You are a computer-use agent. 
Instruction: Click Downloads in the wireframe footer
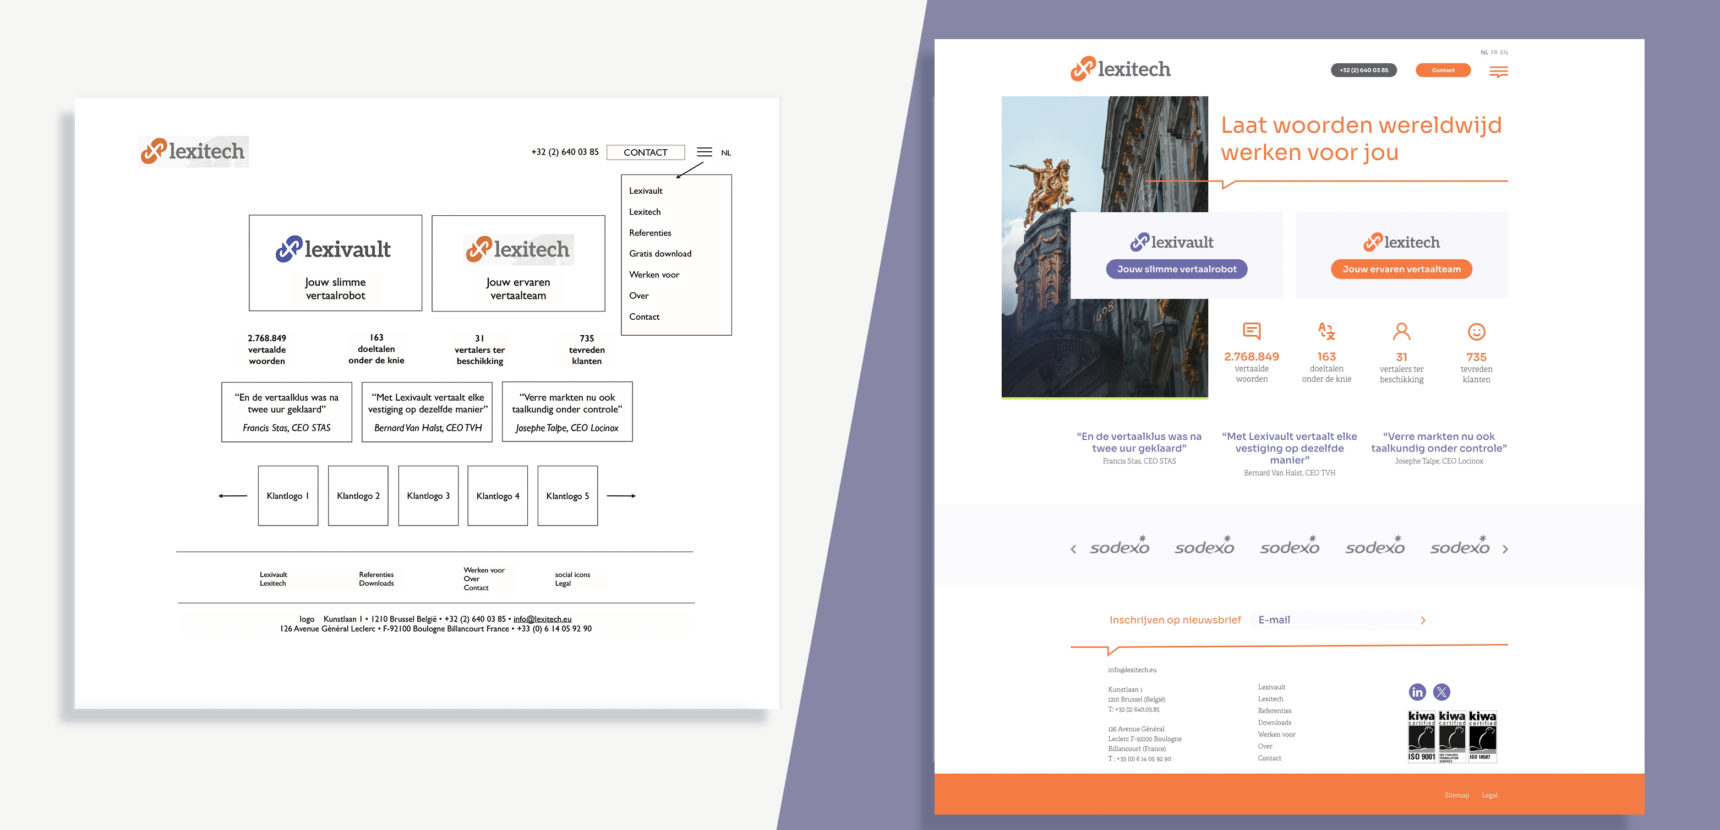(x=376, y=583)
